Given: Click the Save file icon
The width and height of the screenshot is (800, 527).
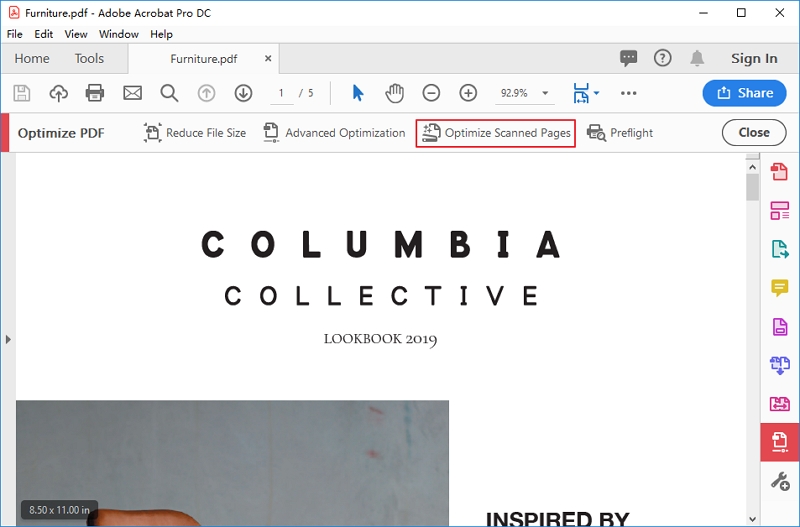Looking at the screenshot, I should coord(21,93).
